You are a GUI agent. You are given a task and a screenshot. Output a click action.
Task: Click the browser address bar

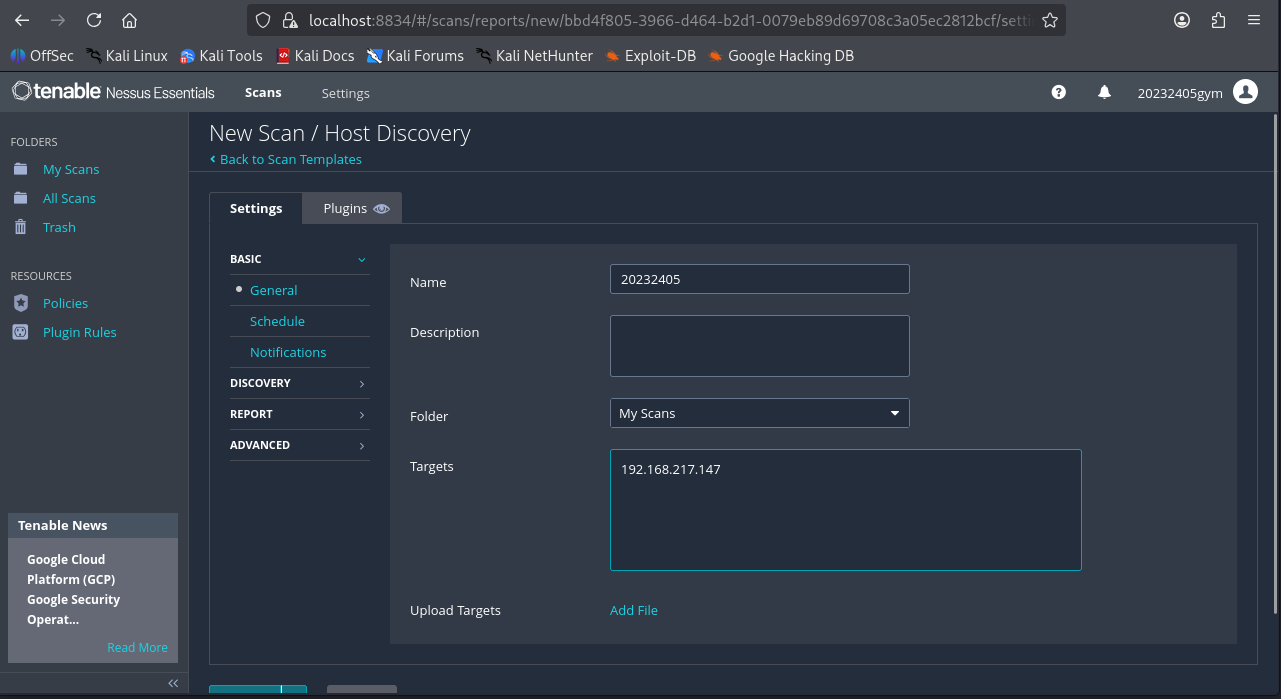[655, 20]
